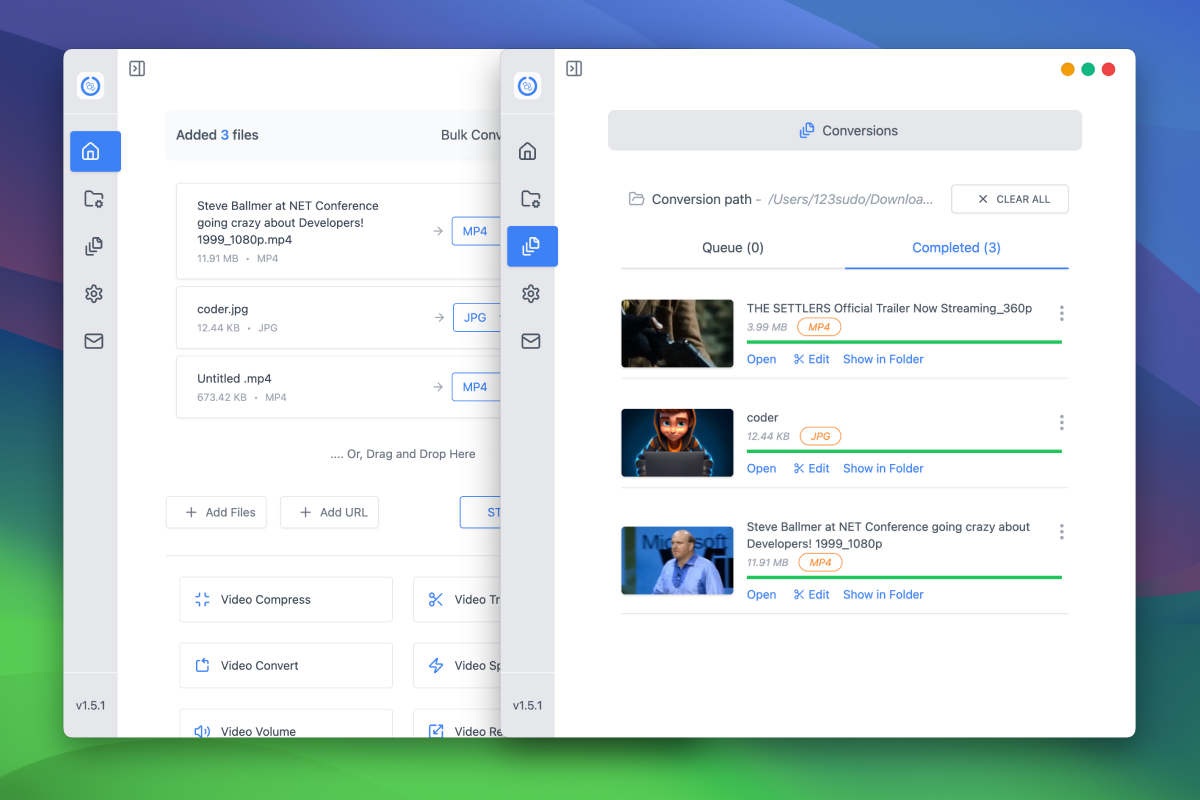The height and width of the screenshot is (800, 1200).
Task: Open the MP4 dropdown for Untitled .mp4
Action: (476, 387)
